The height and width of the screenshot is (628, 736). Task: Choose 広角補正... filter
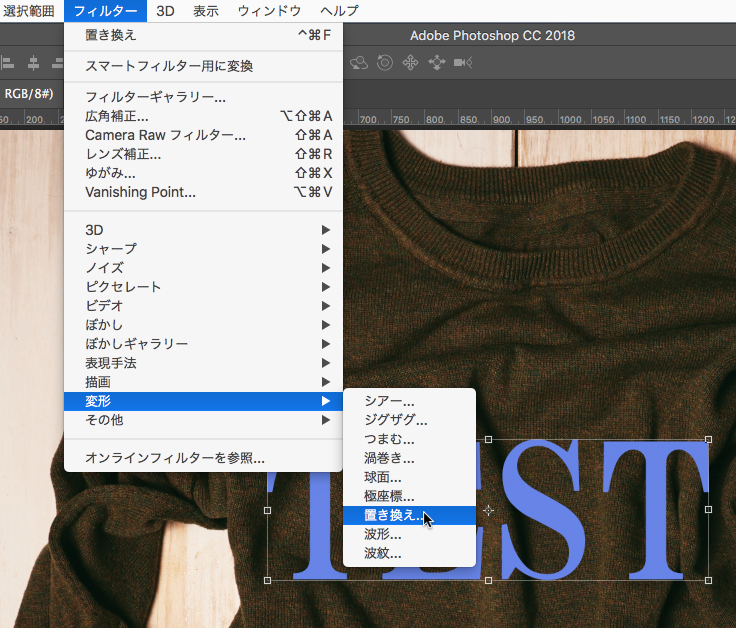[203, 116]
